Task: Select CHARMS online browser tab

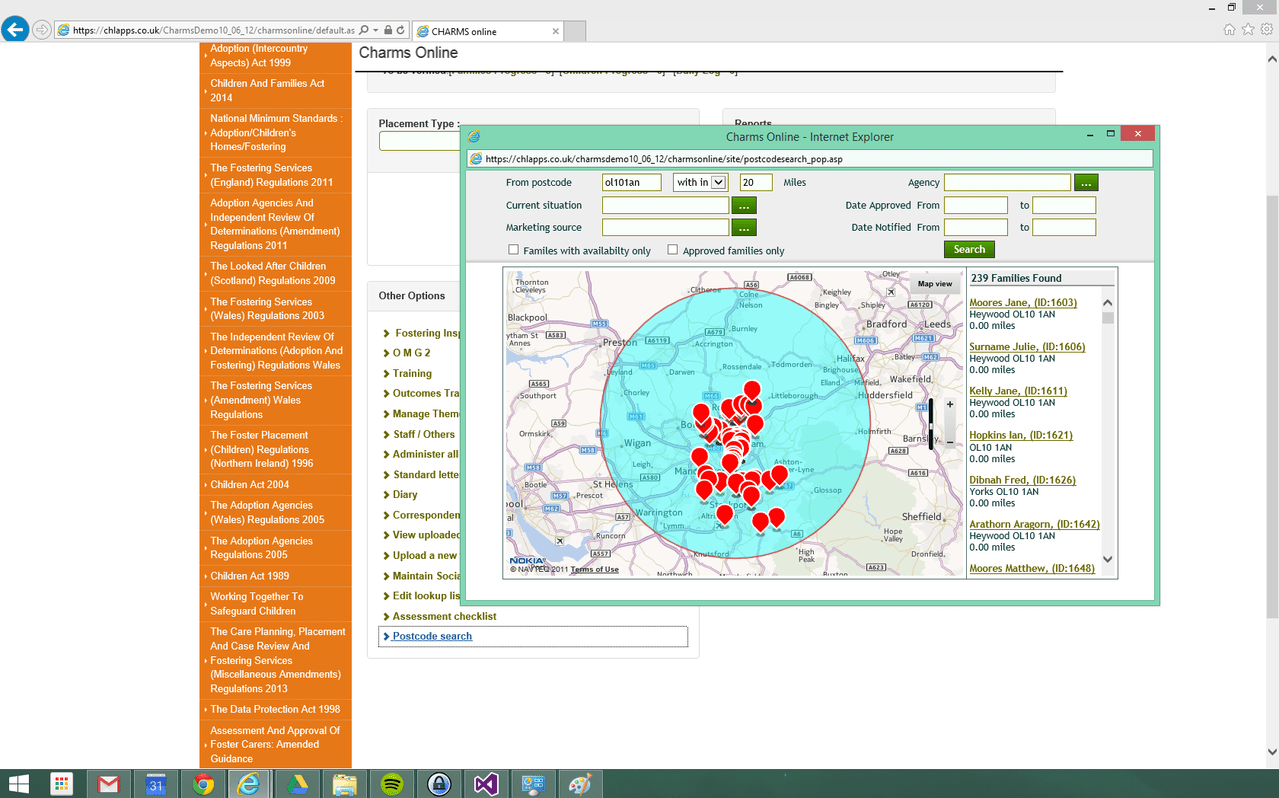Action: coord(487,31)
